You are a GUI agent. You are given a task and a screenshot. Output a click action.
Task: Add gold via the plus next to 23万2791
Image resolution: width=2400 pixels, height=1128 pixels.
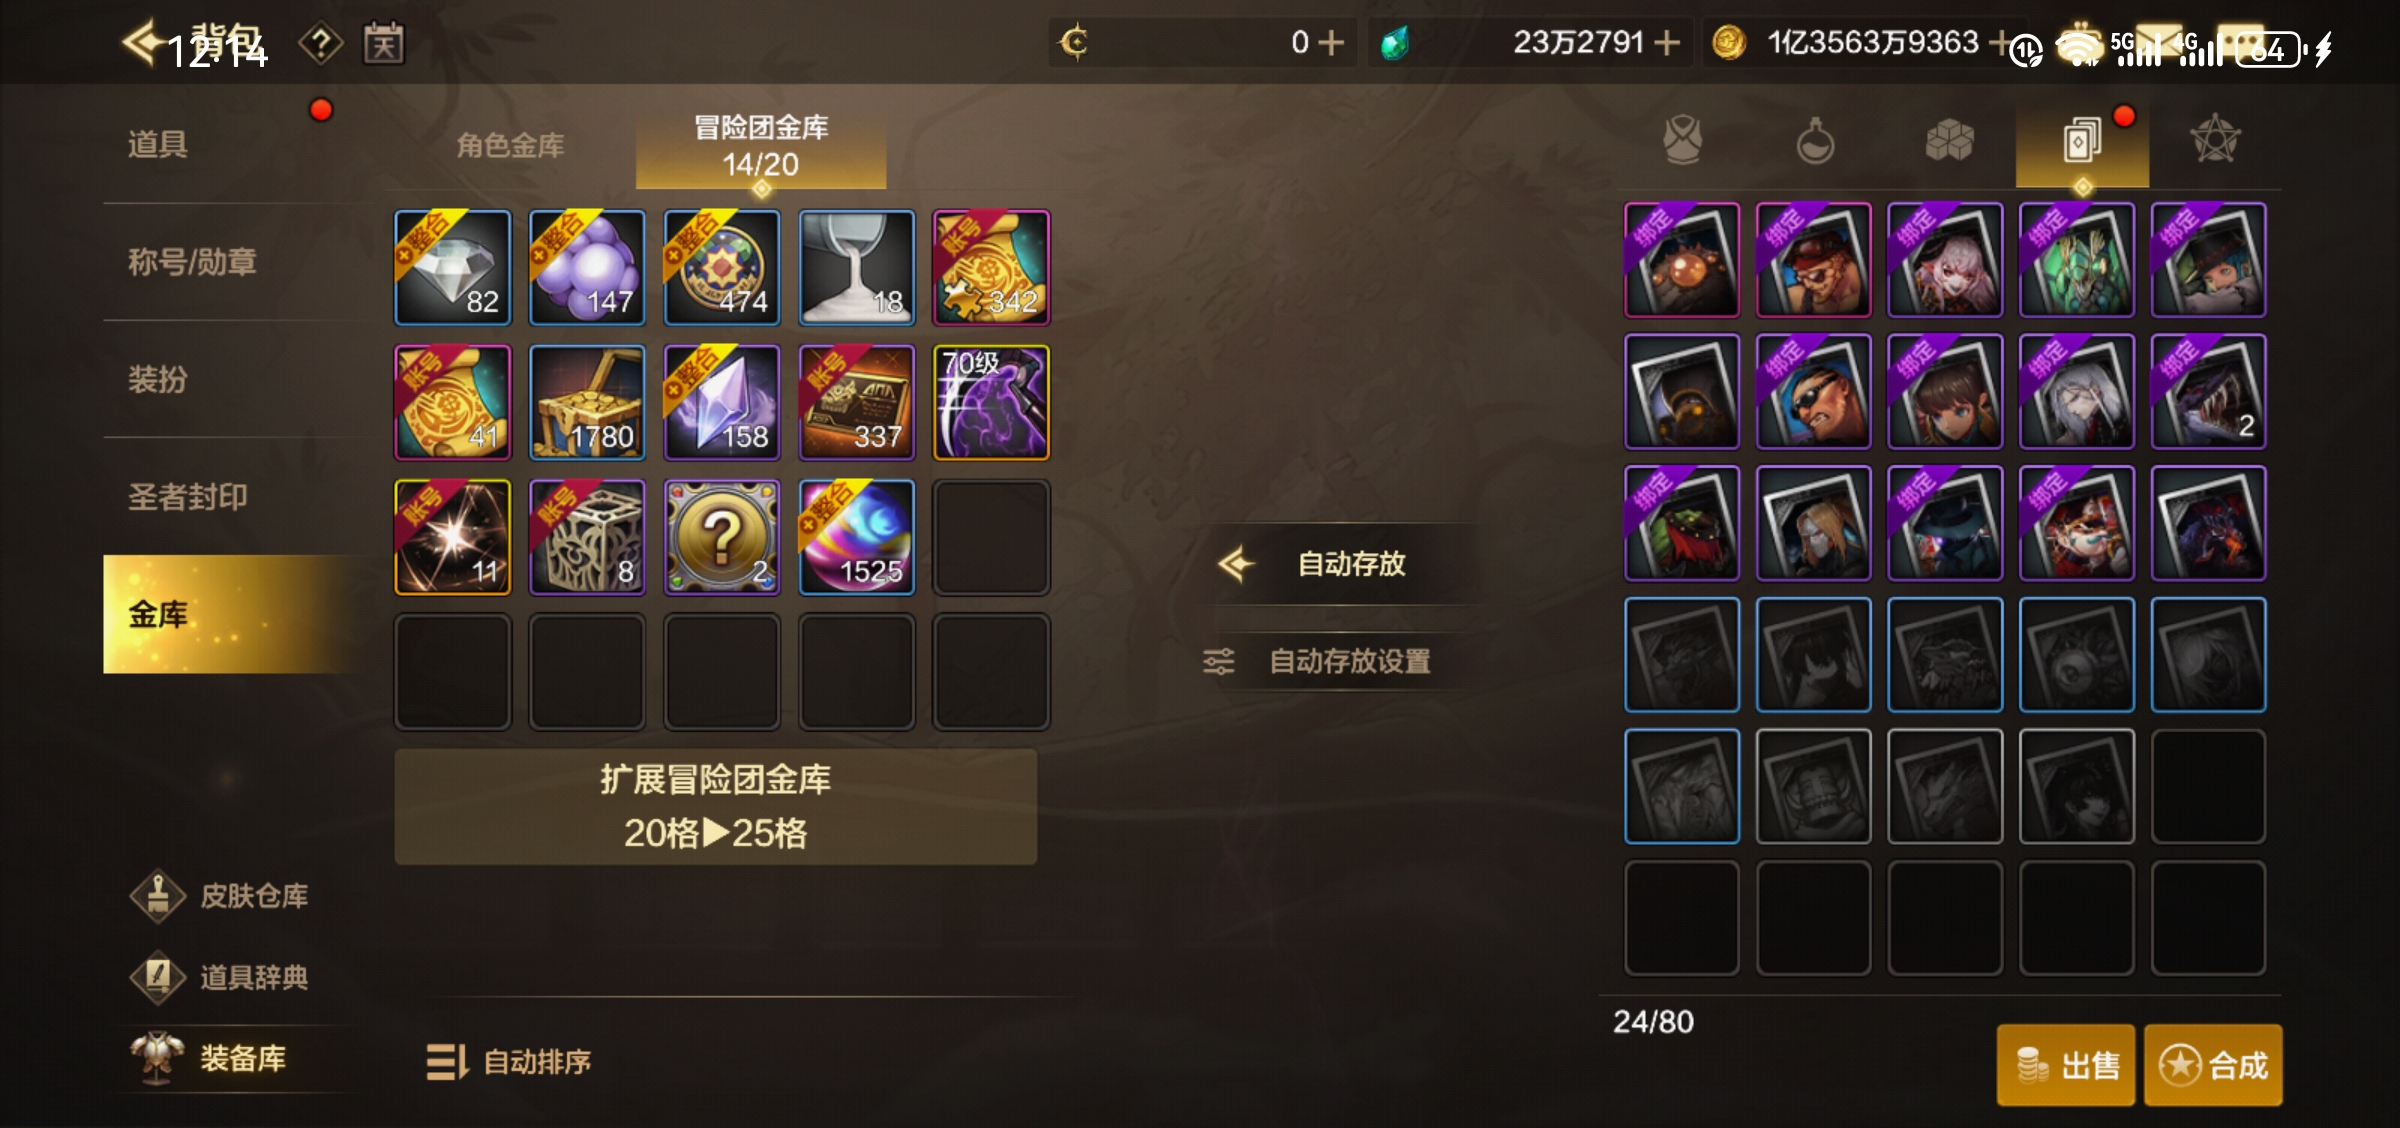coord(1667,43)
